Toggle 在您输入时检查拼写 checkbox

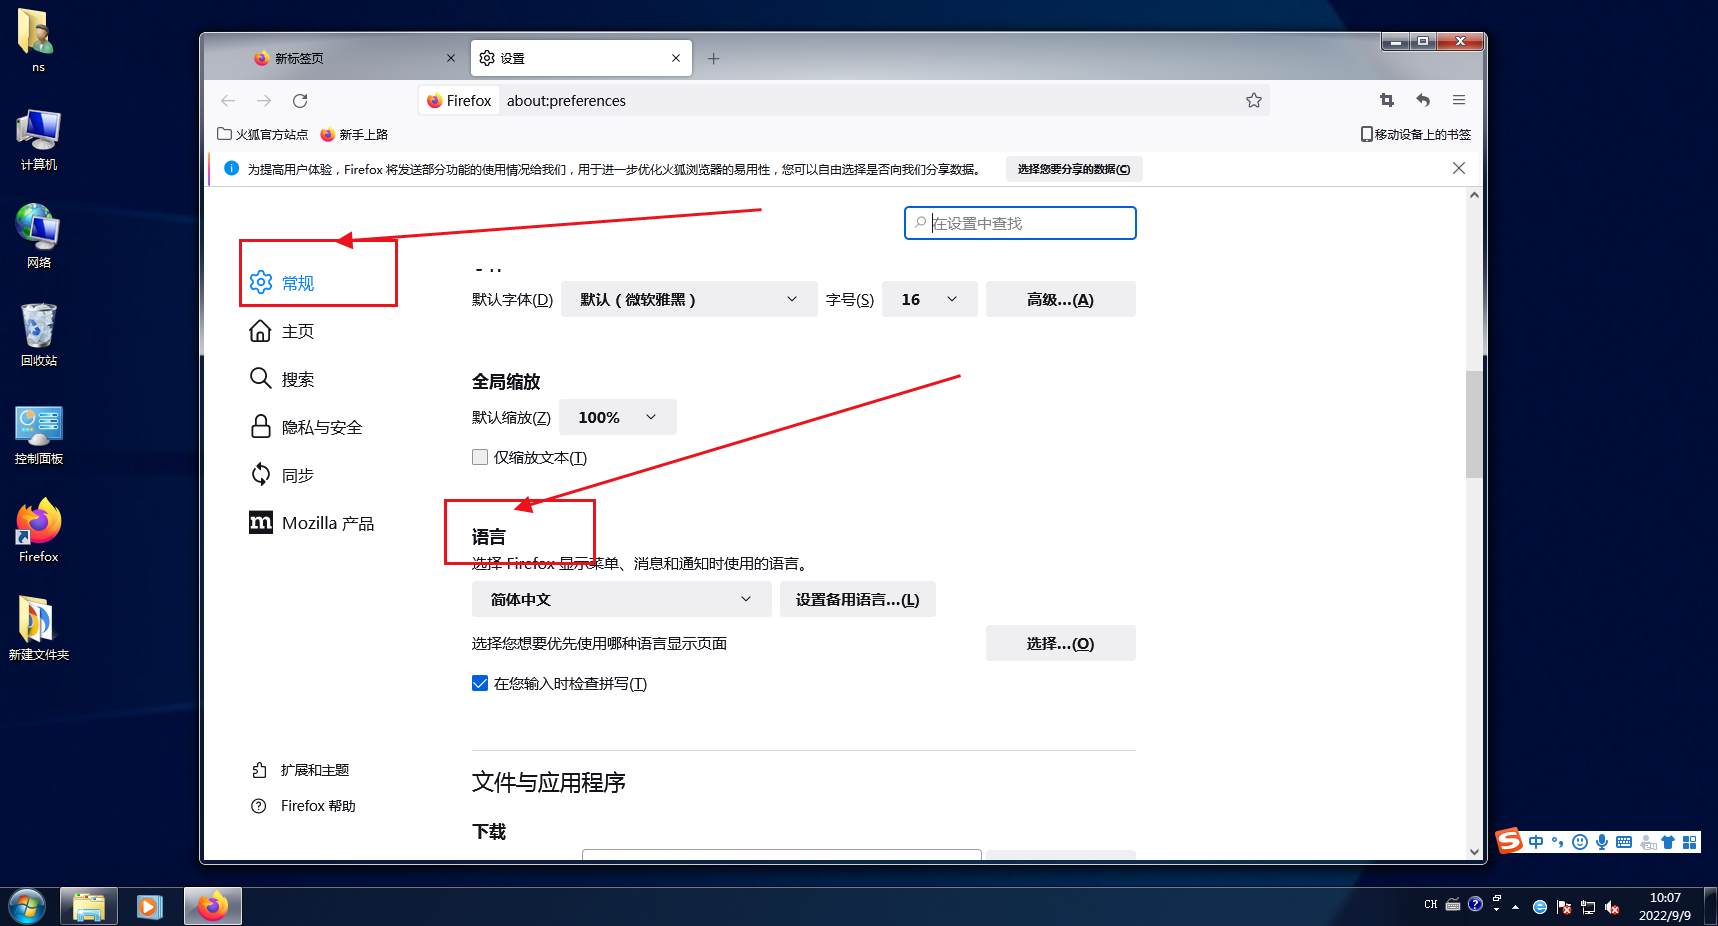click(480, 683)
